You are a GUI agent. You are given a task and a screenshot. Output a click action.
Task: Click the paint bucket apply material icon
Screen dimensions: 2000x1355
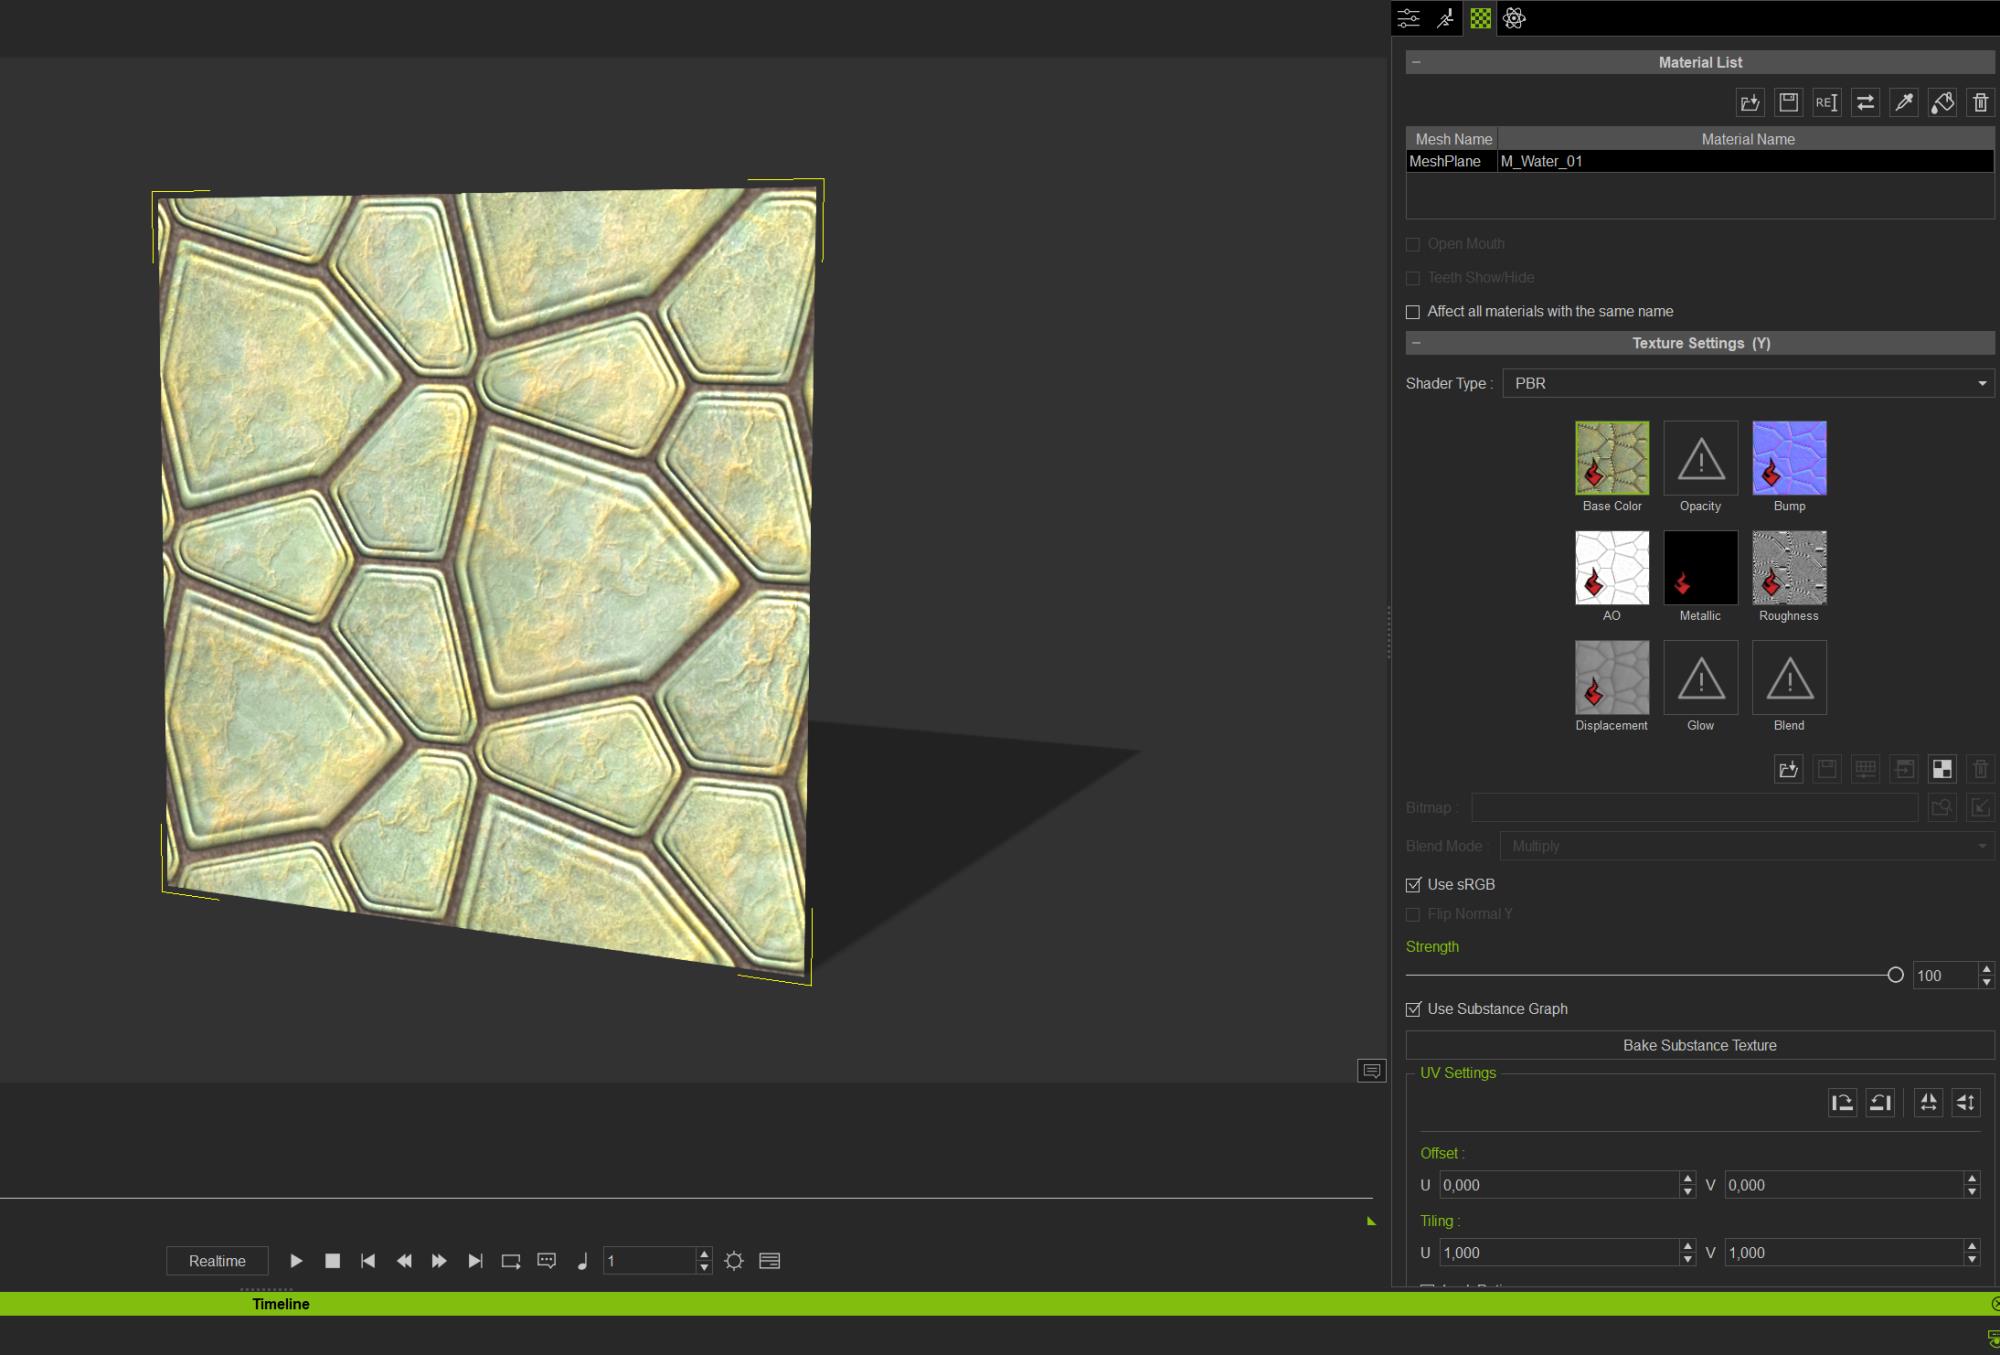[1942, 102]
